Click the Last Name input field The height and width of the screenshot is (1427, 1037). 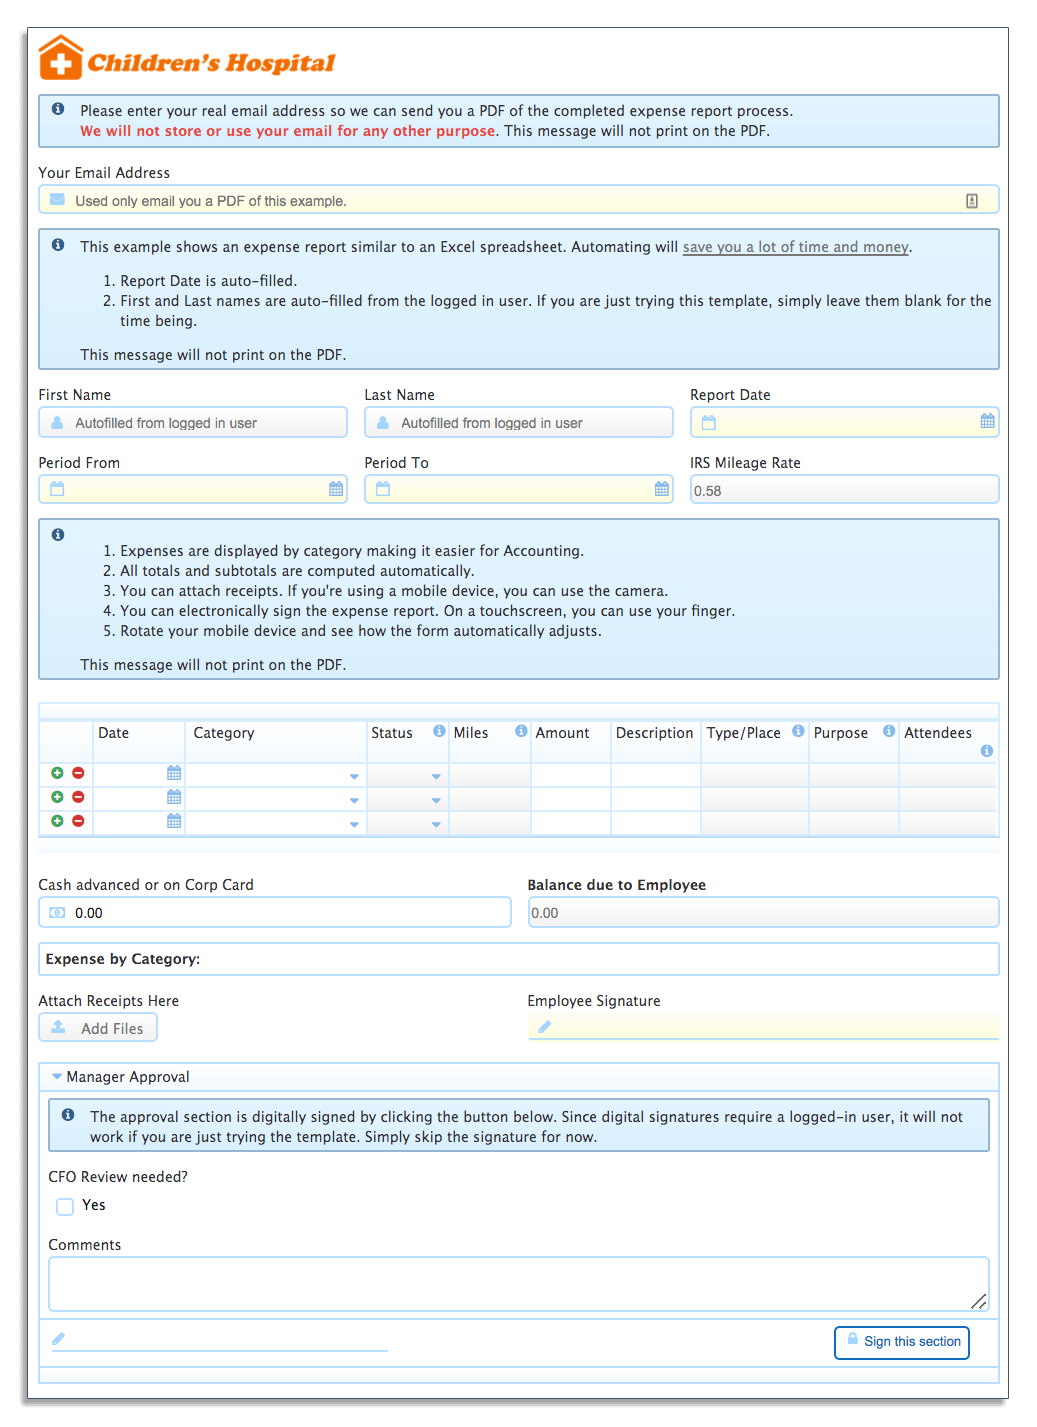coord(518,422)
